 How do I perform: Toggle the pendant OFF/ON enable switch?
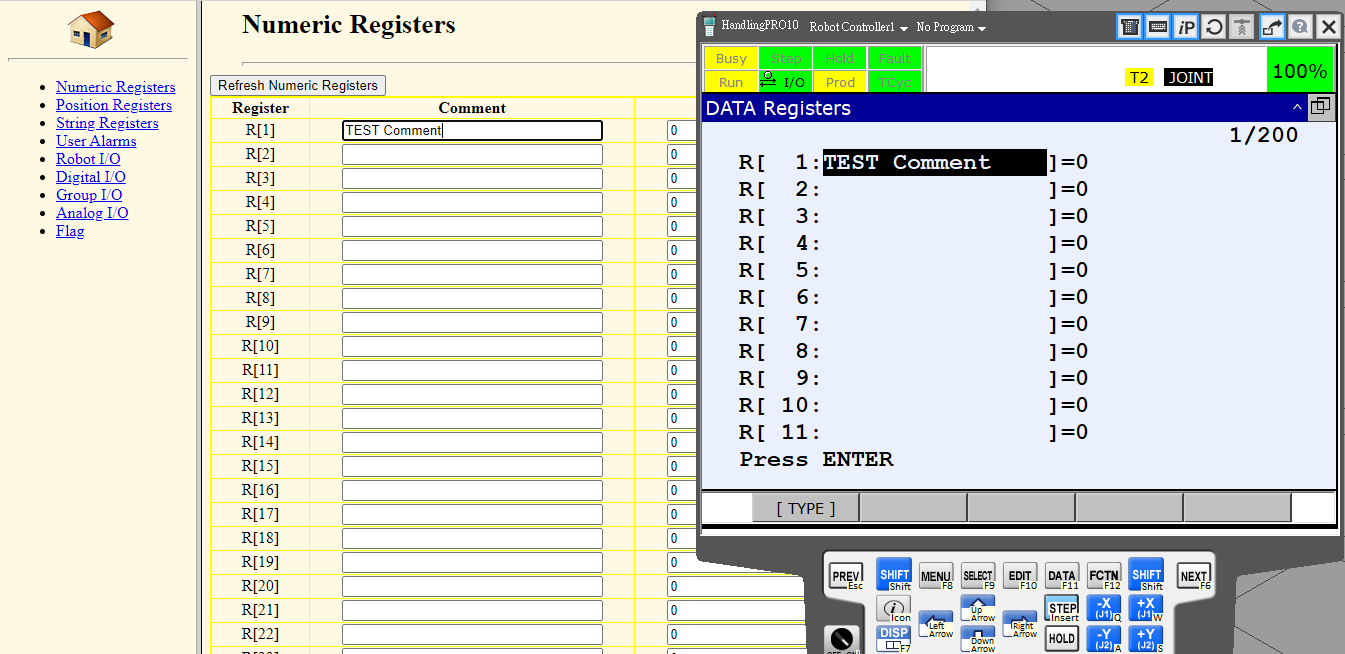(x=842, y=639)
